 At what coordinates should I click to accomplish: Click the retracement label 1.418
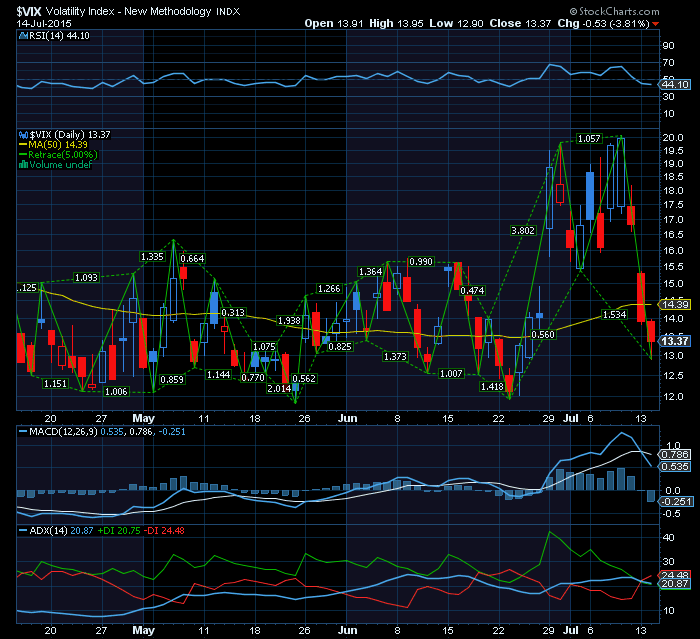[492, 386]
